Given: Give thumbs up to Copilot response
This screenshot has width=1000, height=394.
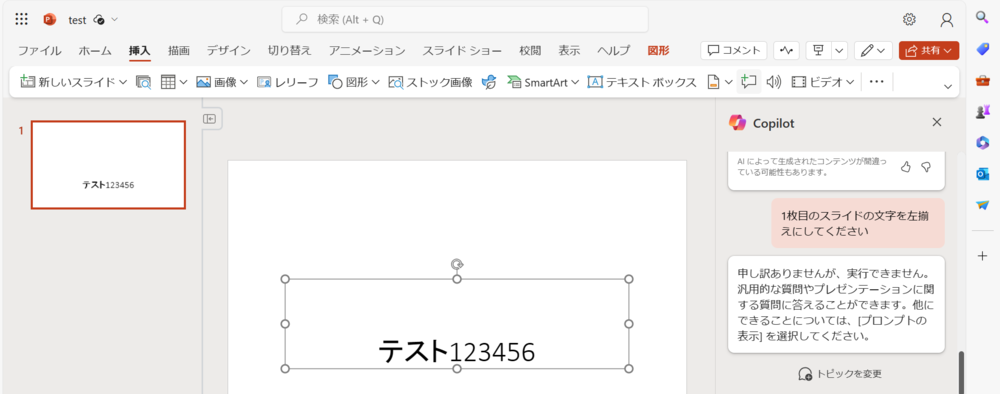Looking at the screenshot, I should [905, 166].
